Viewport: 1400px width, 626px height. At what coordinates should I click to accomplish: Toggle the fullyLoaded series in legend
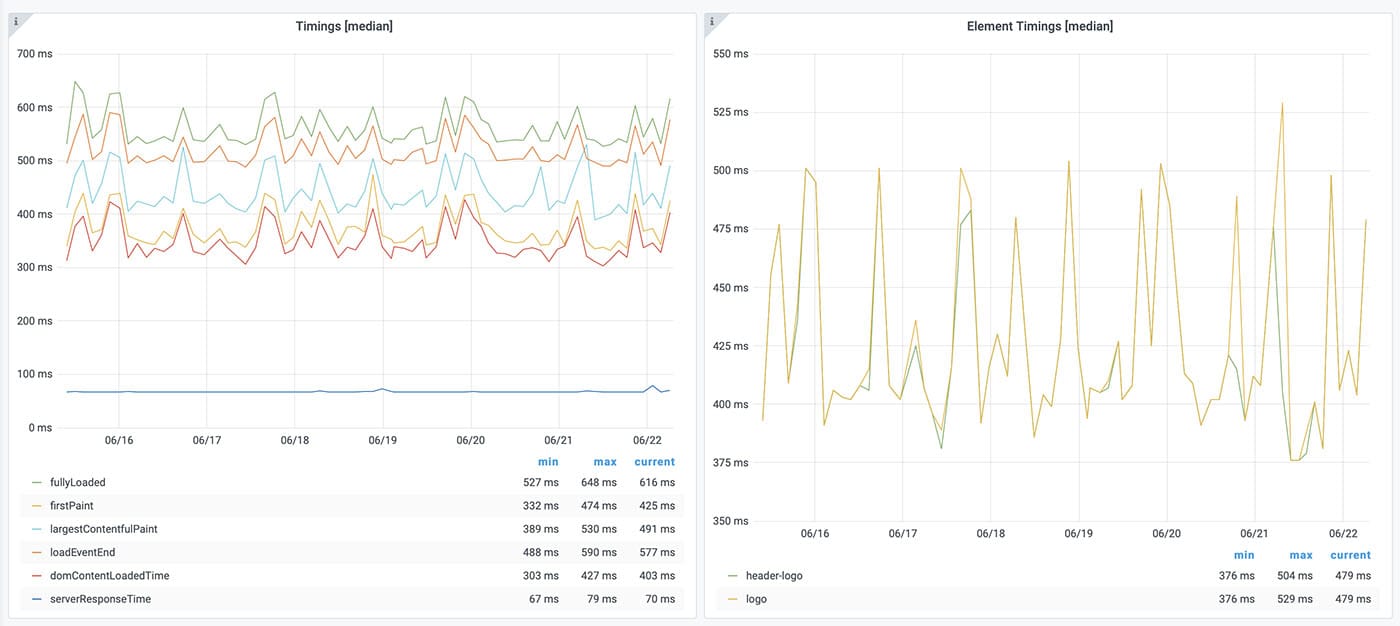click(77, 482)
